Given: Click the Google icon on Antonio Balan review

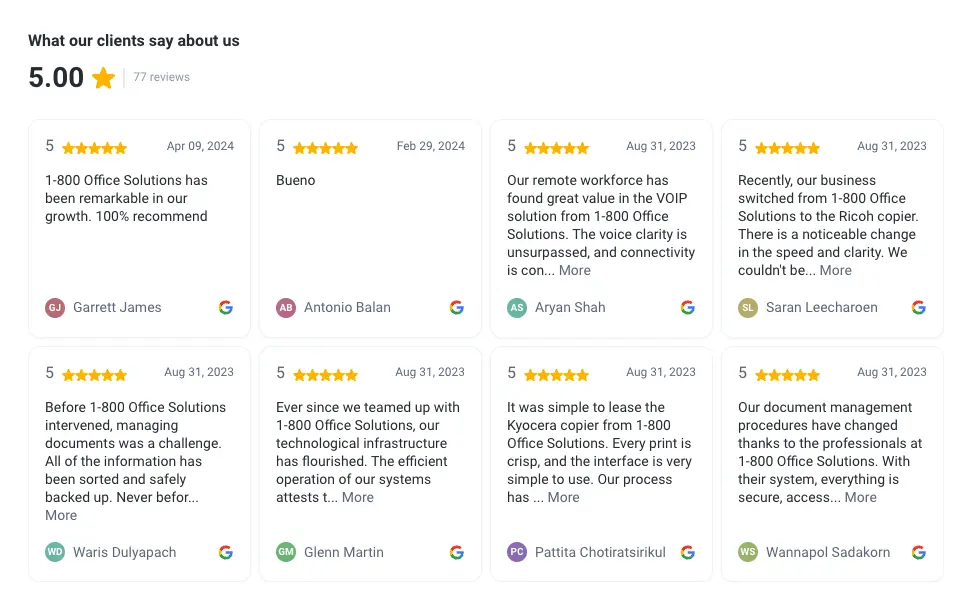Looking at the screenshot, I should (x=456, y=307).
